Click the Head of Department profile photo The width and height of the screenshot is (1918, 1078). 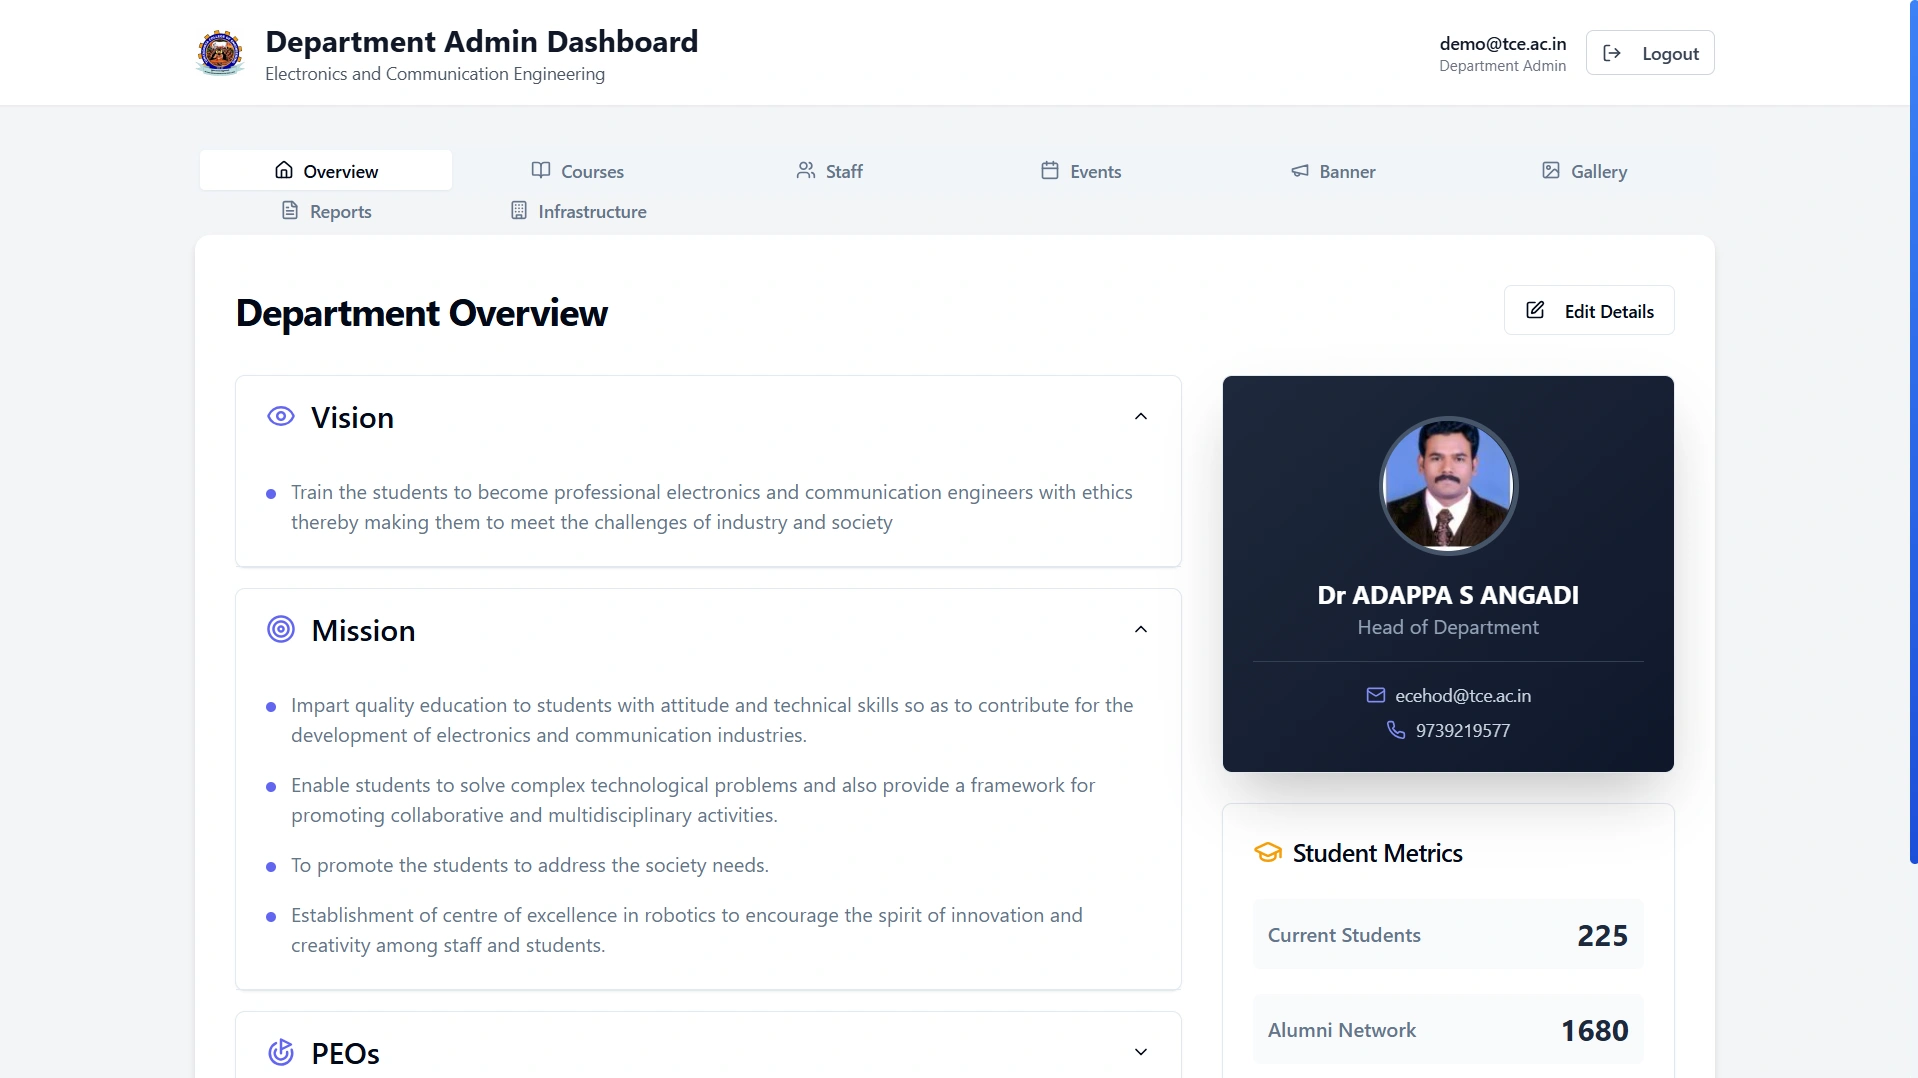(1448, 485)
